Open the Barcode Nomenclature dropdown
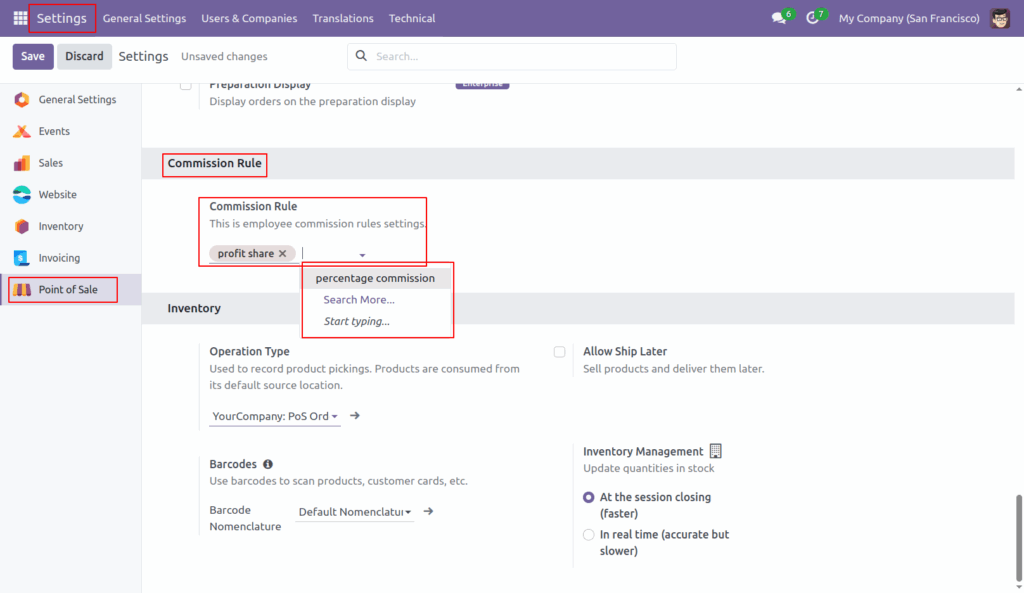1024x593 pixels. [355, 511]
